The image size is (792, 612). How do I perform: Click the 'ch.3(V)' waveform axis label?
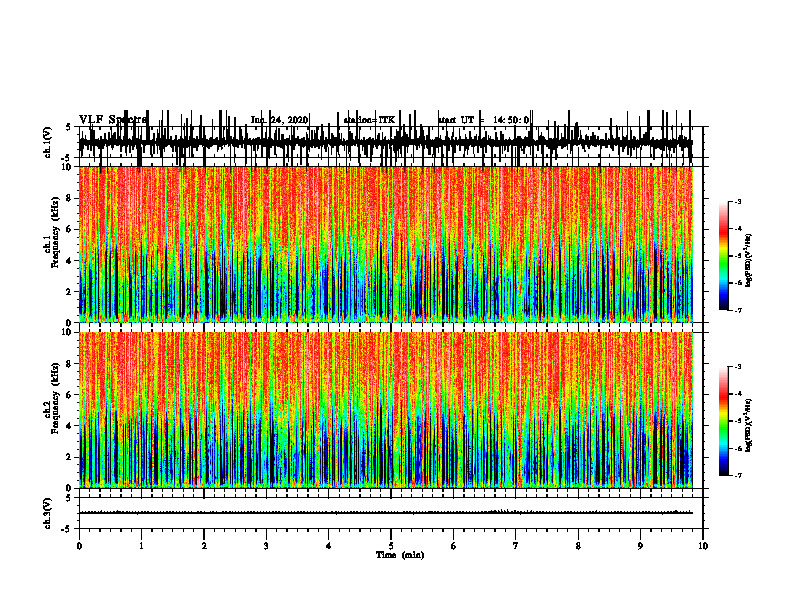pos(48,514)
